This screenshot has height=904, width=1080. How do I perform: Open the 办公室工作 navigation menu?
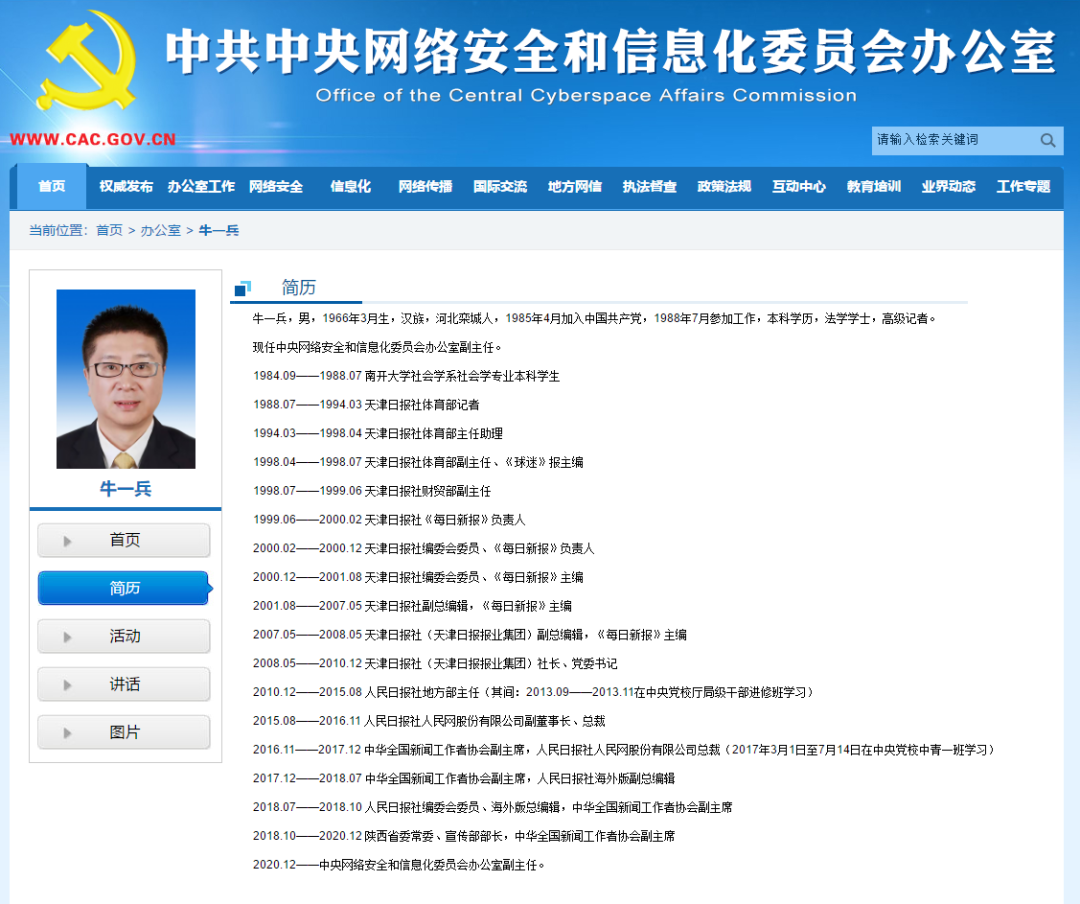click(201, 186)
